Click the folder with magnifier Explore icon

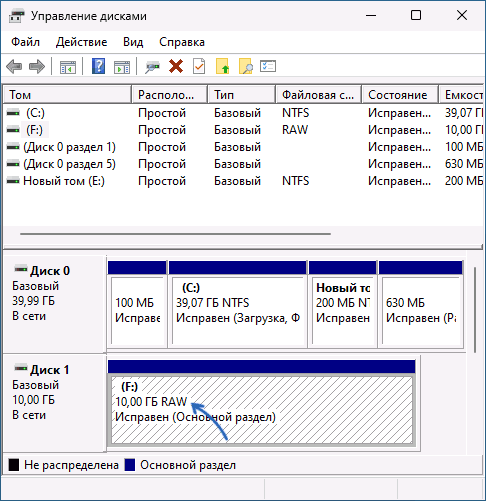[246, 66]
